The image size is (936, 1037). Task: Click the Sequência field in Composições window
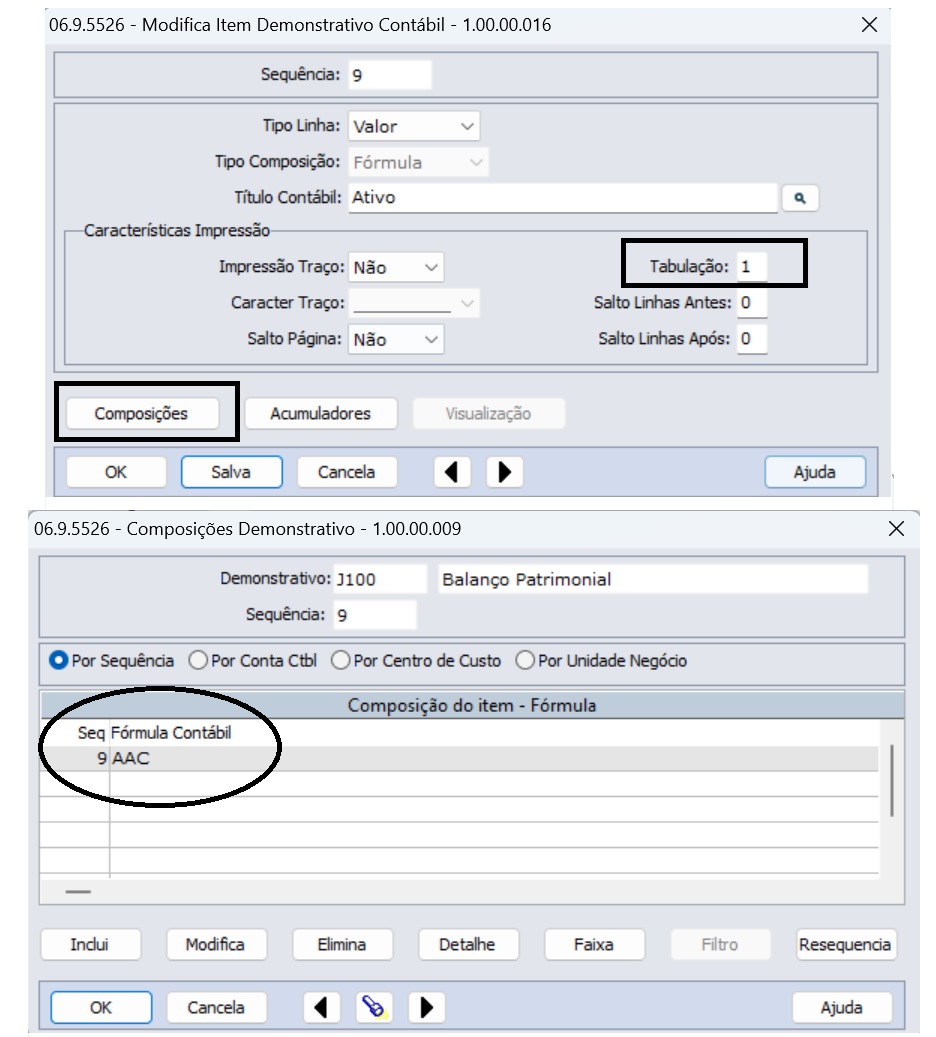[x=374, y=615]
